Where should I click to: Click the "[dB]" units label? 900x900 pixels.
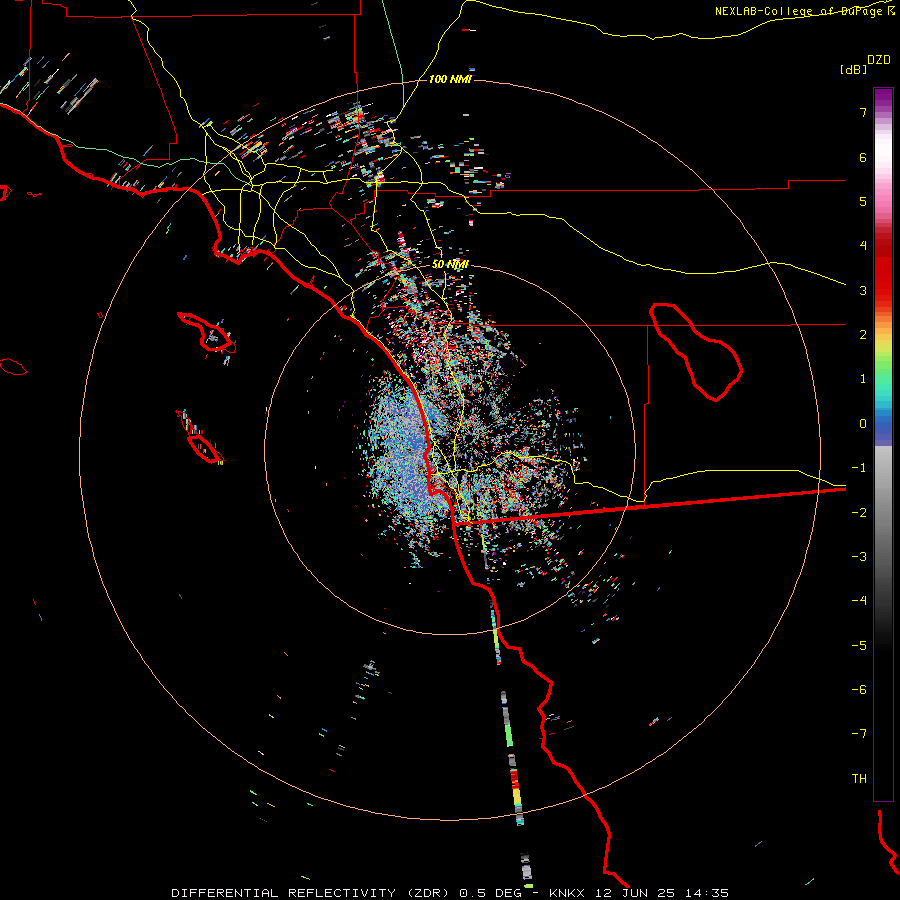click(853, 69)
